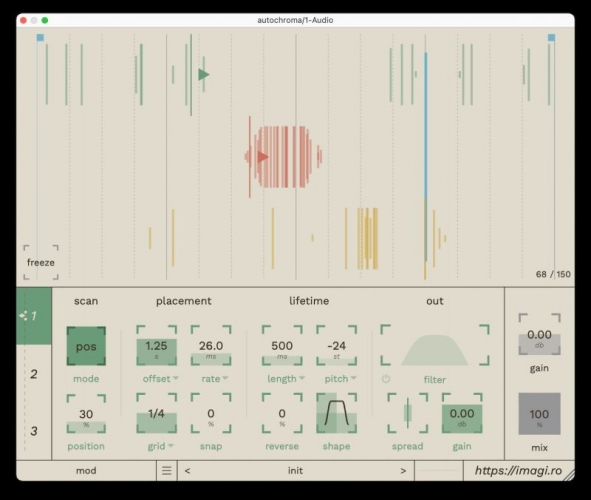Image resolution: width=591 pixels, height=500 pixels.
Task: Open the mod panel
Action: click(86, 471)
